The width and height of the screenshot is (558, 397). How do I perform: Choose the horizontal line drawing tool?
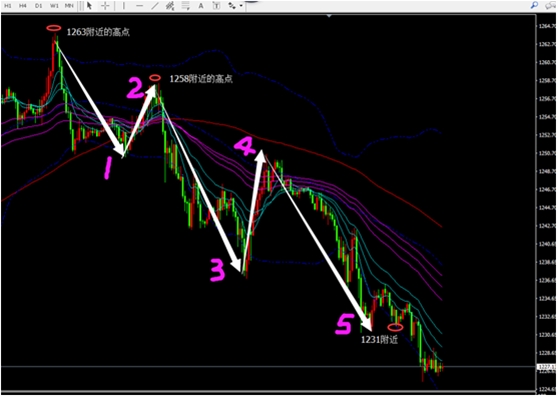point(140,6)
